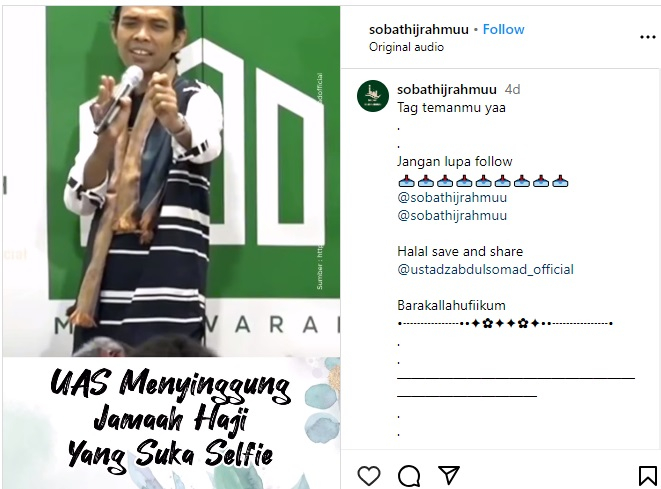Play or pause the speaker video
661x489 pixels.
click(x=171, y=181)
